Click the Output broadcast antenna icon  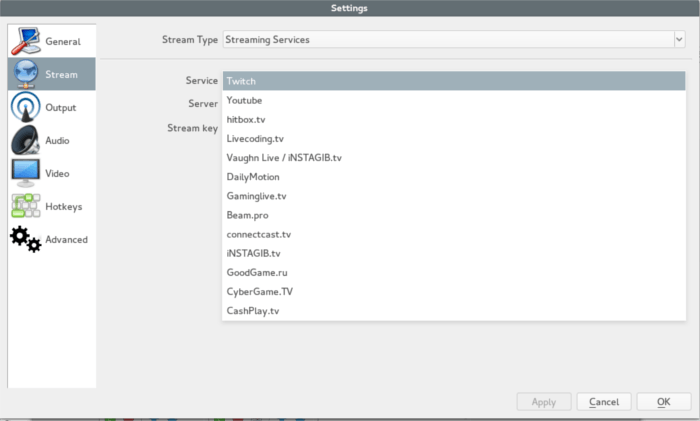coord(25,107)
